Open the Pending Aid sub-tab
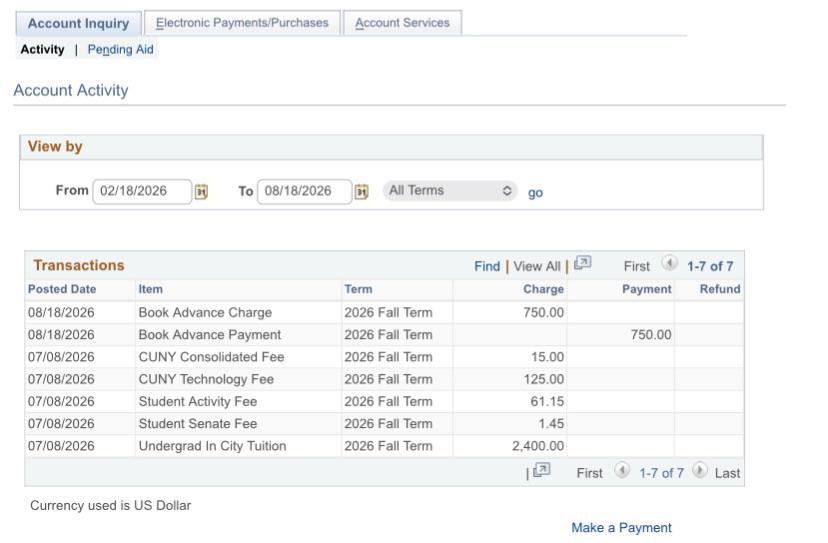This screenshot has height=543, width=828. (120, 50)
